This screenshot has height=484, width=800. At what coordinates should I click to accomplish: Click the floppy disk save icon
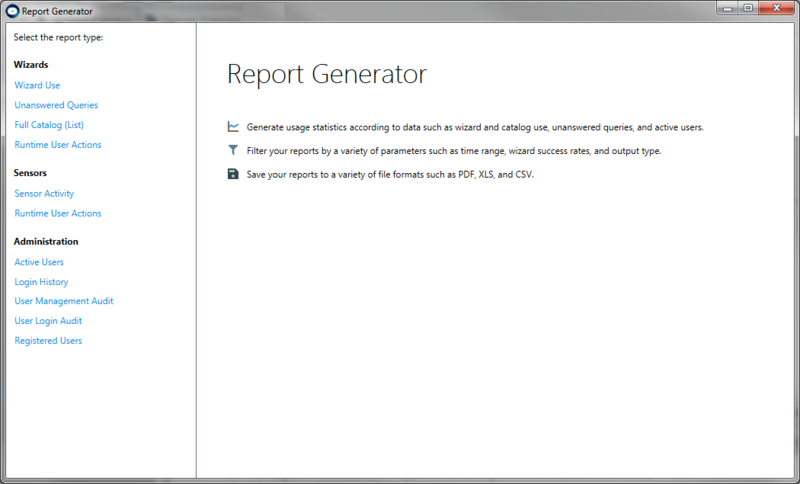point(233,174)
